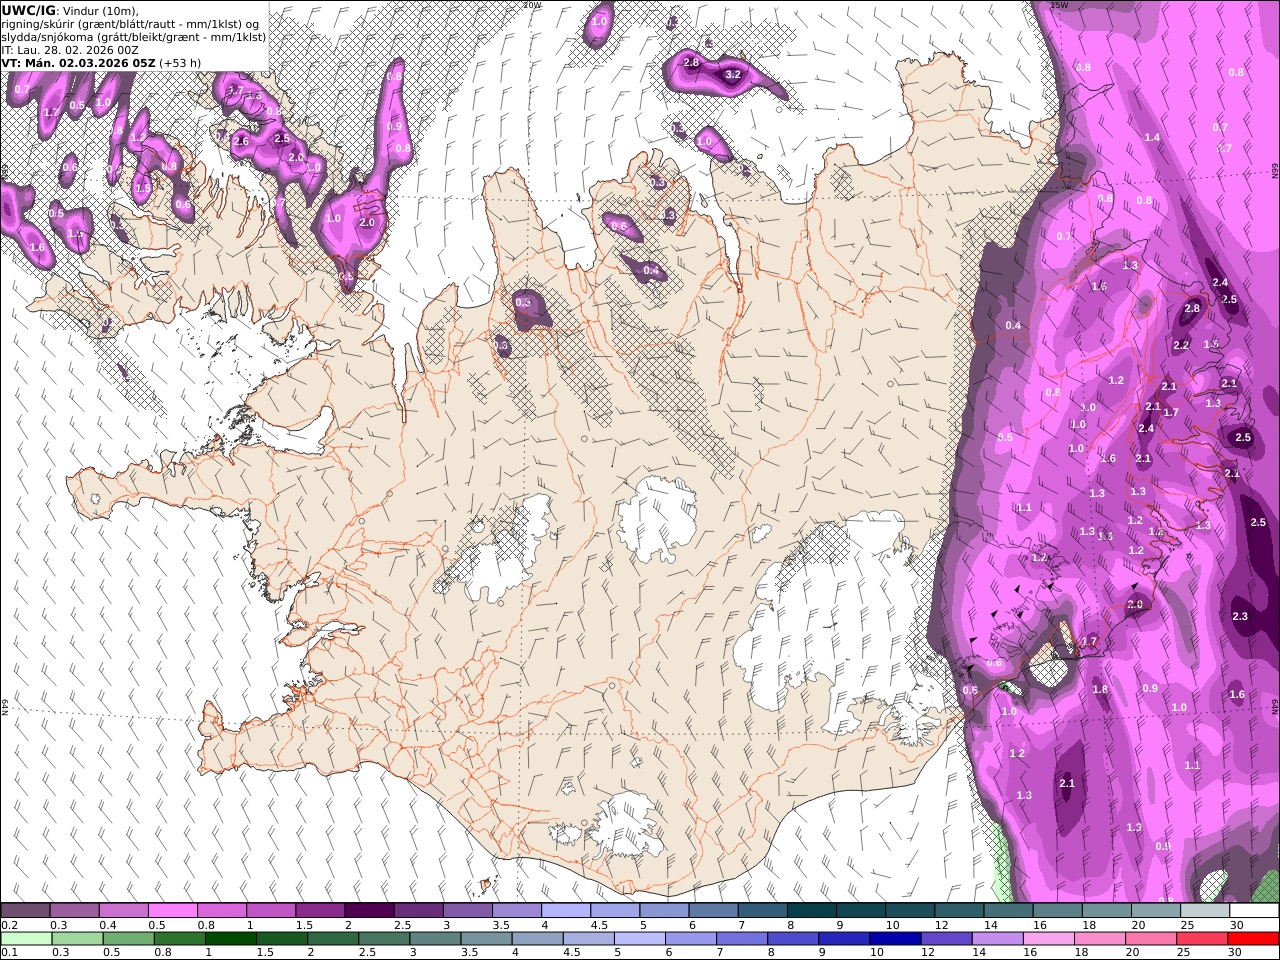Click the 0.1 label on the rain scale
The image size is (1280, 960).
tap(10, 952)
